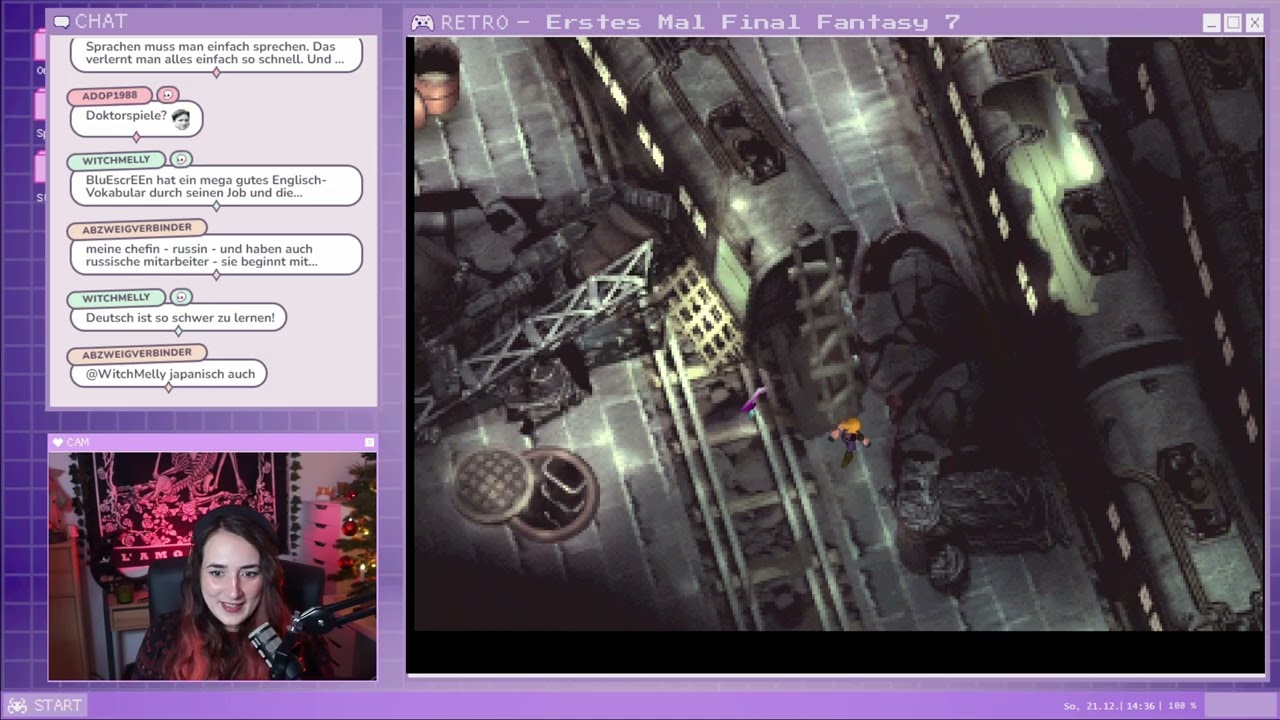This screenshot has height=720, width=1280.
Task: Click the speech bubble icon beside CHAT title
Action: coord(62,22)
